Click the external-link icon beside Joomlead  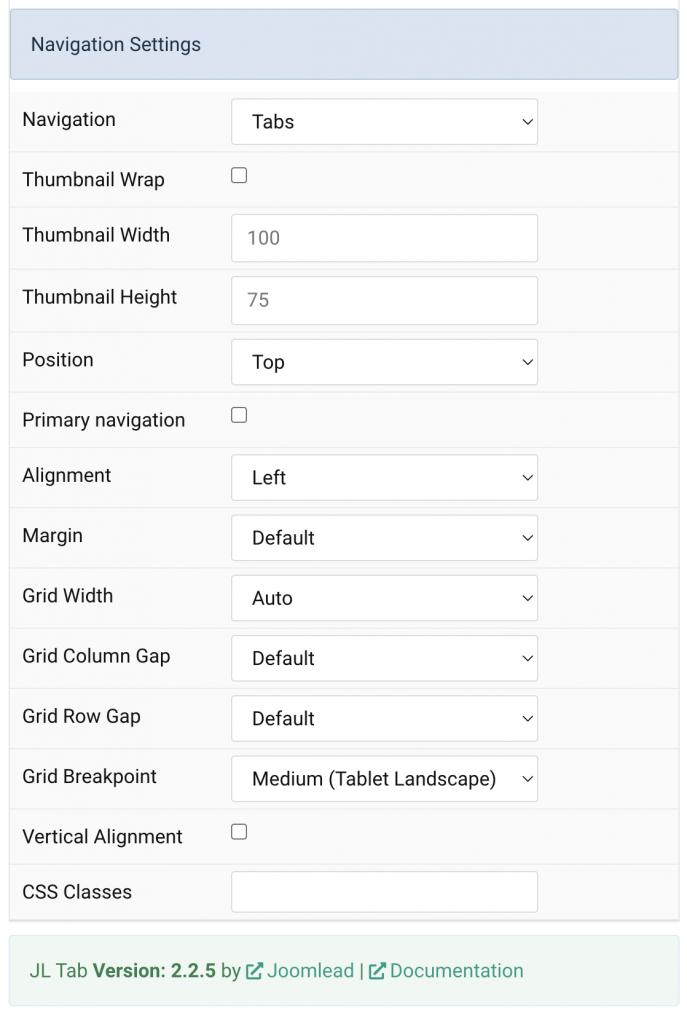(255, 970)
